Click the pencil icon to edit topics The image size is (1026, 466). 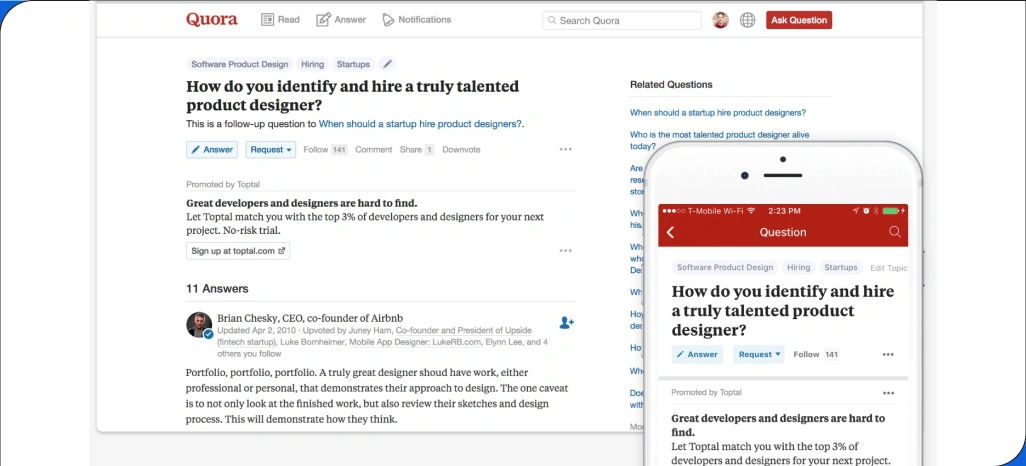tap(388, 64)
